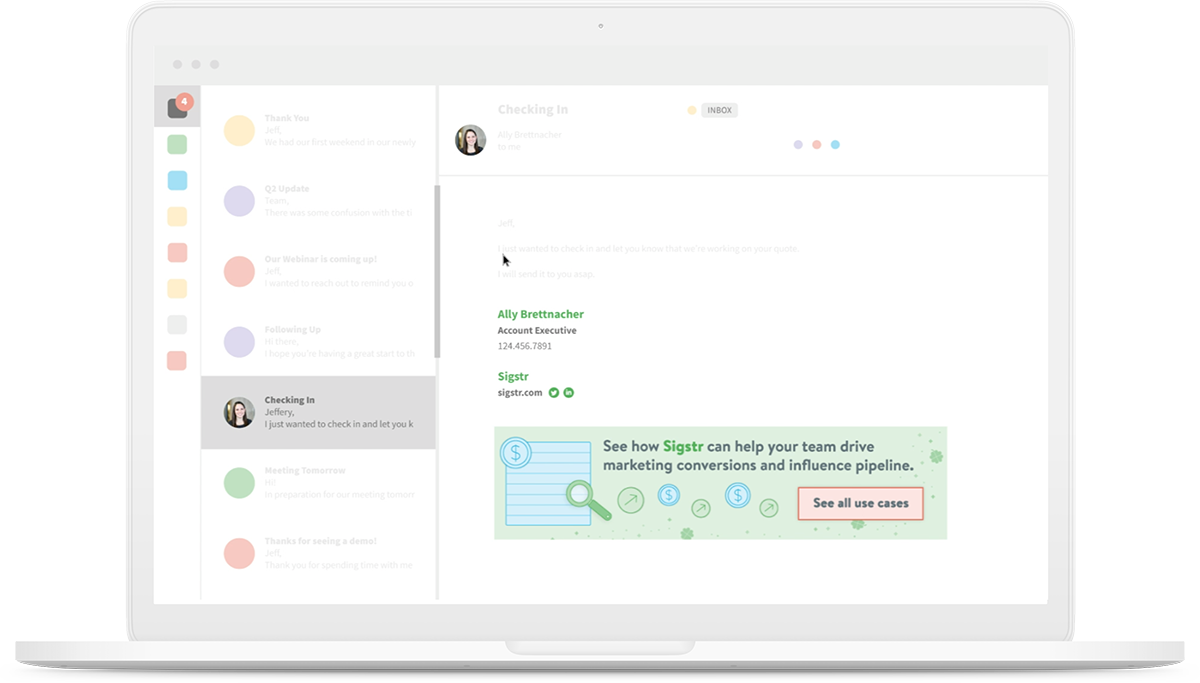Screen dimensions: 1200x683
Task: Select the green square in the sidebar
Action: click(x=177, y=145)
